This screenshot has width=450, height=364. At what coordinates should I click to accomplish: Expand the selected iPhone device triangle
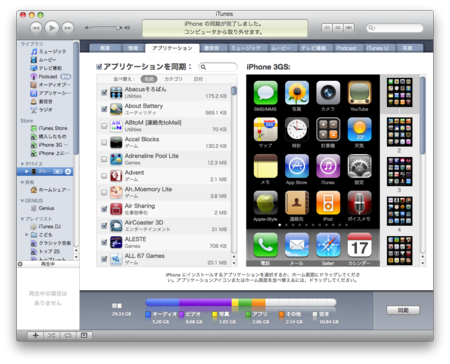point(26,171)
